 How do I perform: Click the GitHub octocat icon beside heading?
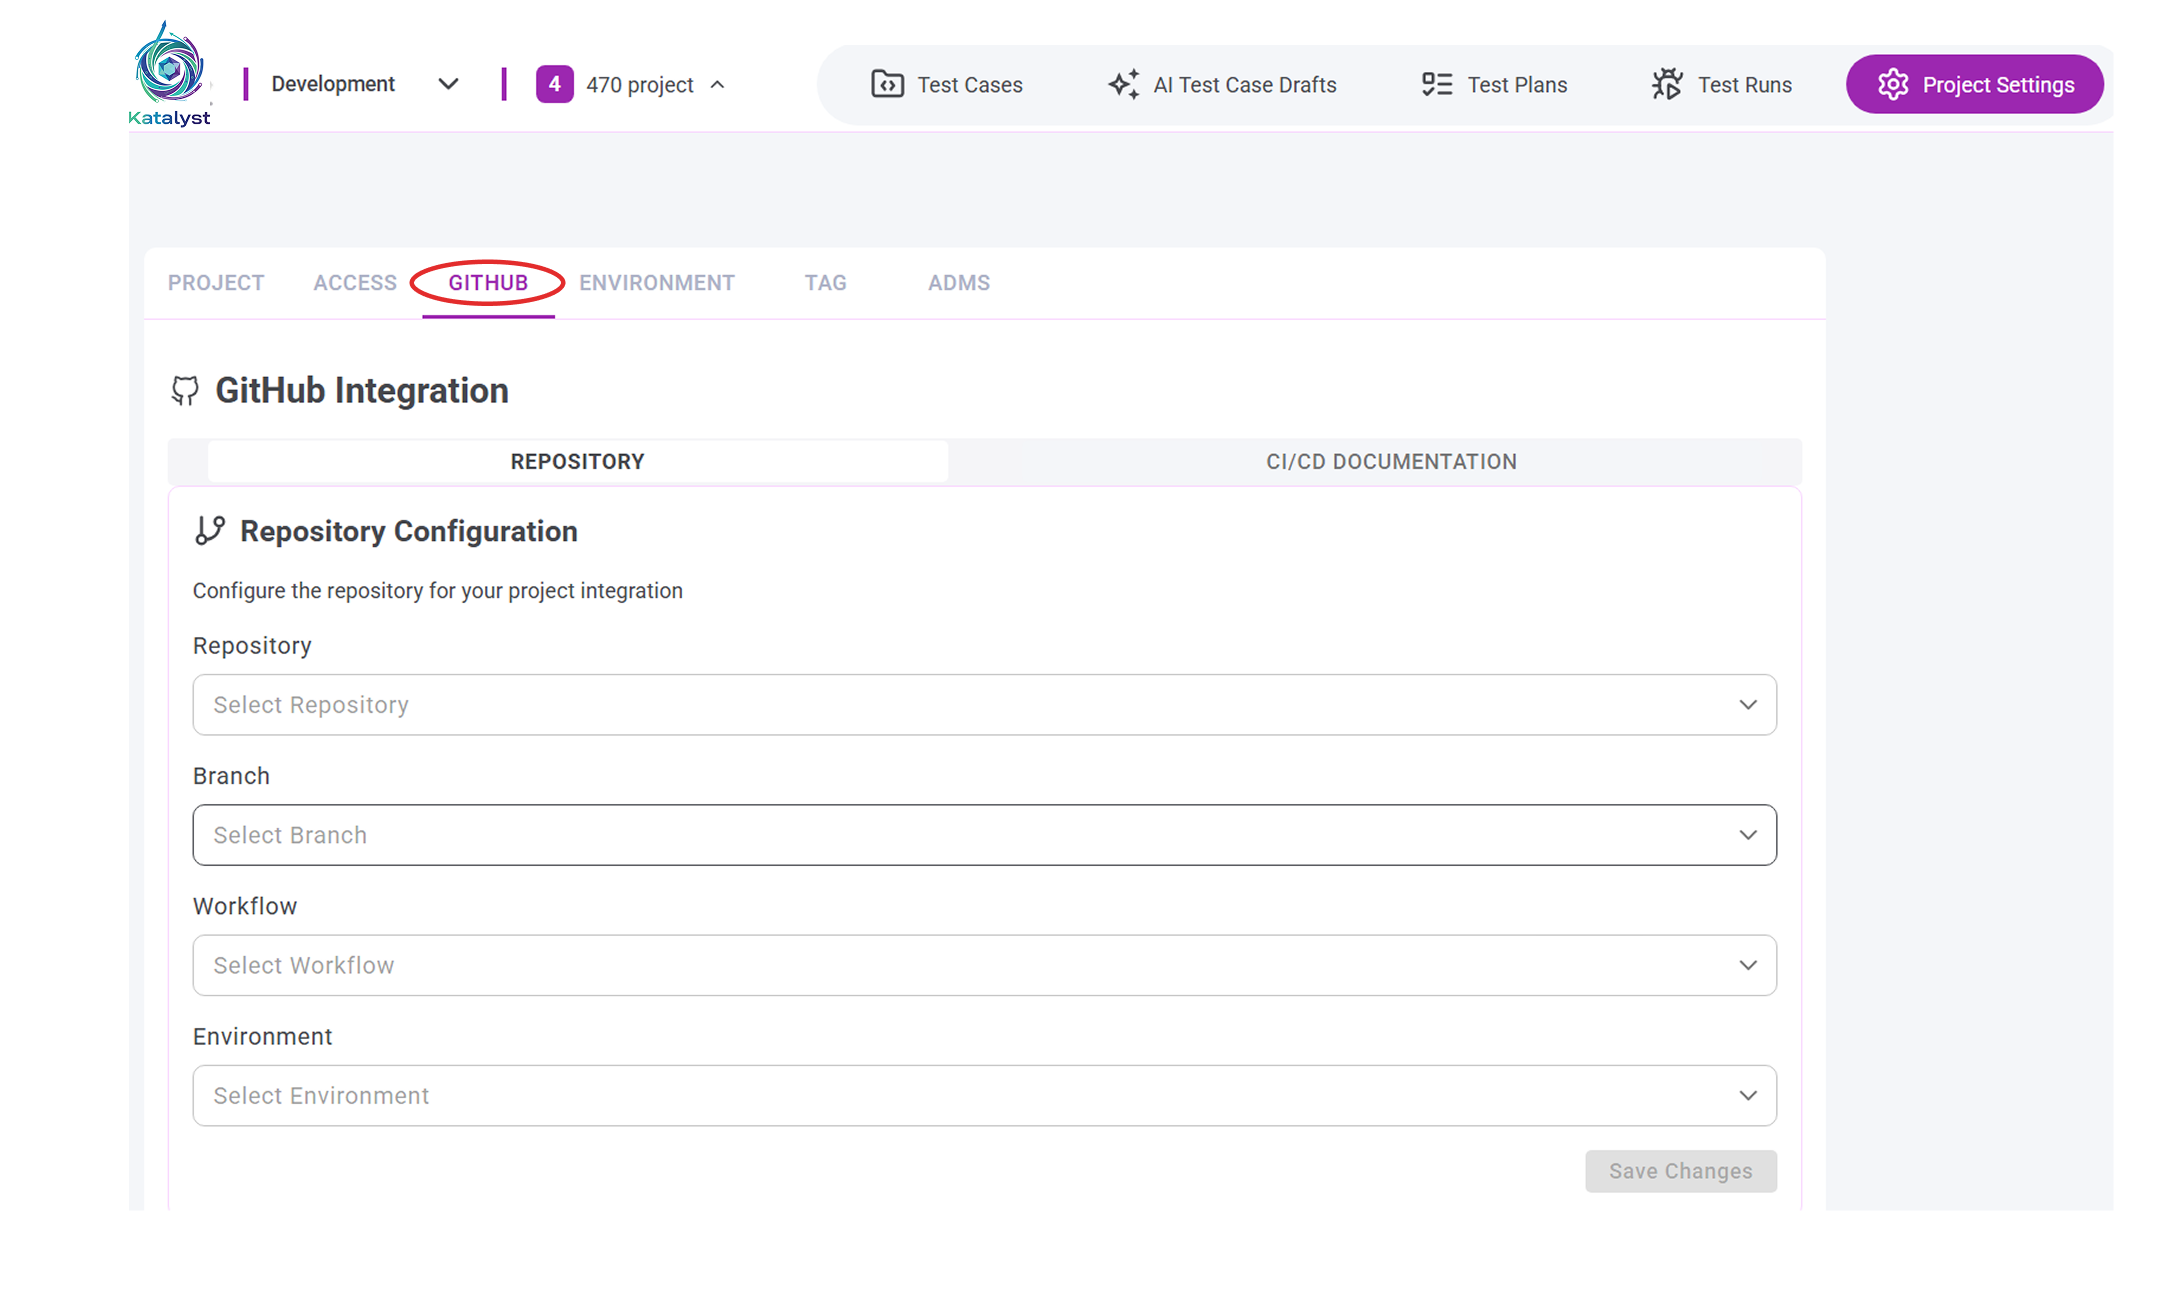185,390
